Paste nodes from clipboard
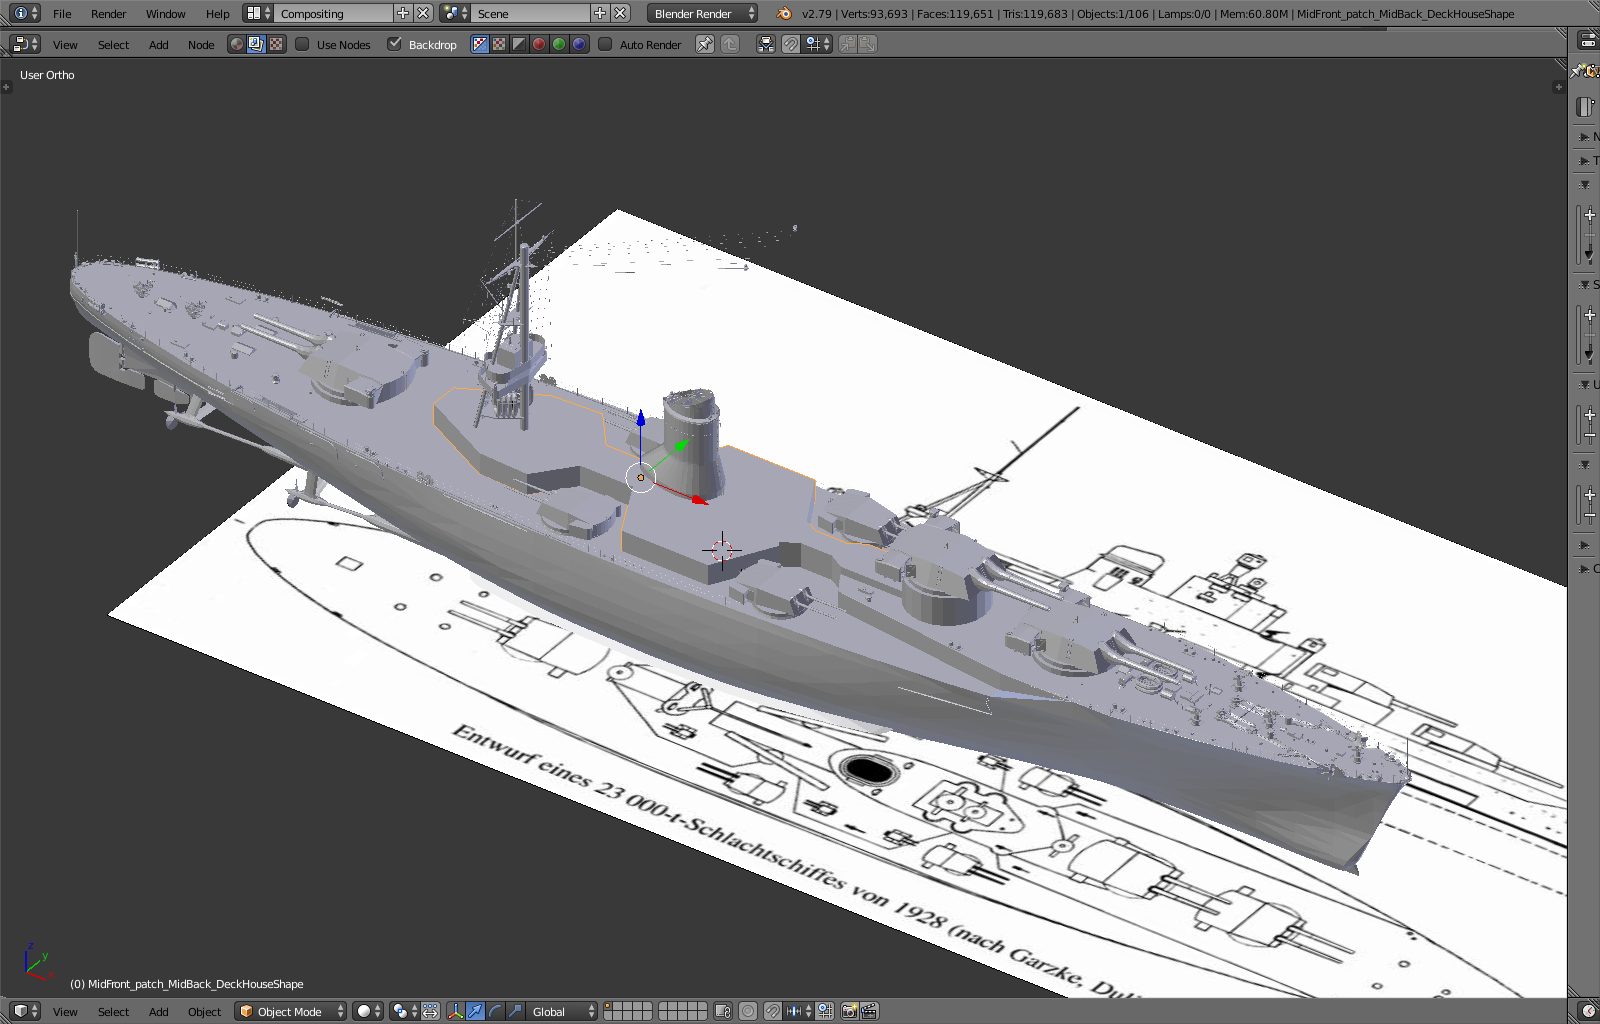Viewport: 1600px width, 1024px height. pos(868,44)
